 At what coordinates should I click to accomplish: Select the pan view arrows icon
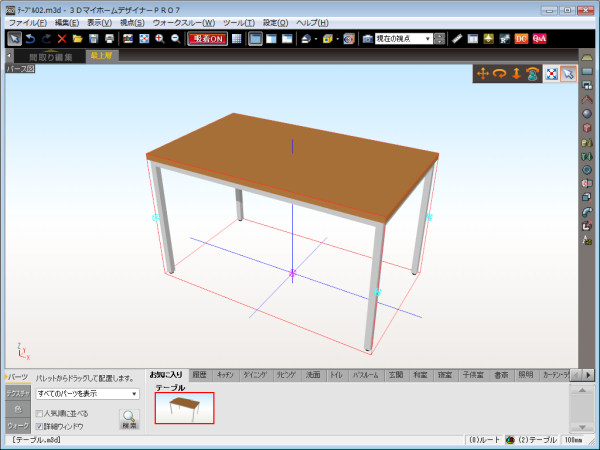click(x=482, y=74)
